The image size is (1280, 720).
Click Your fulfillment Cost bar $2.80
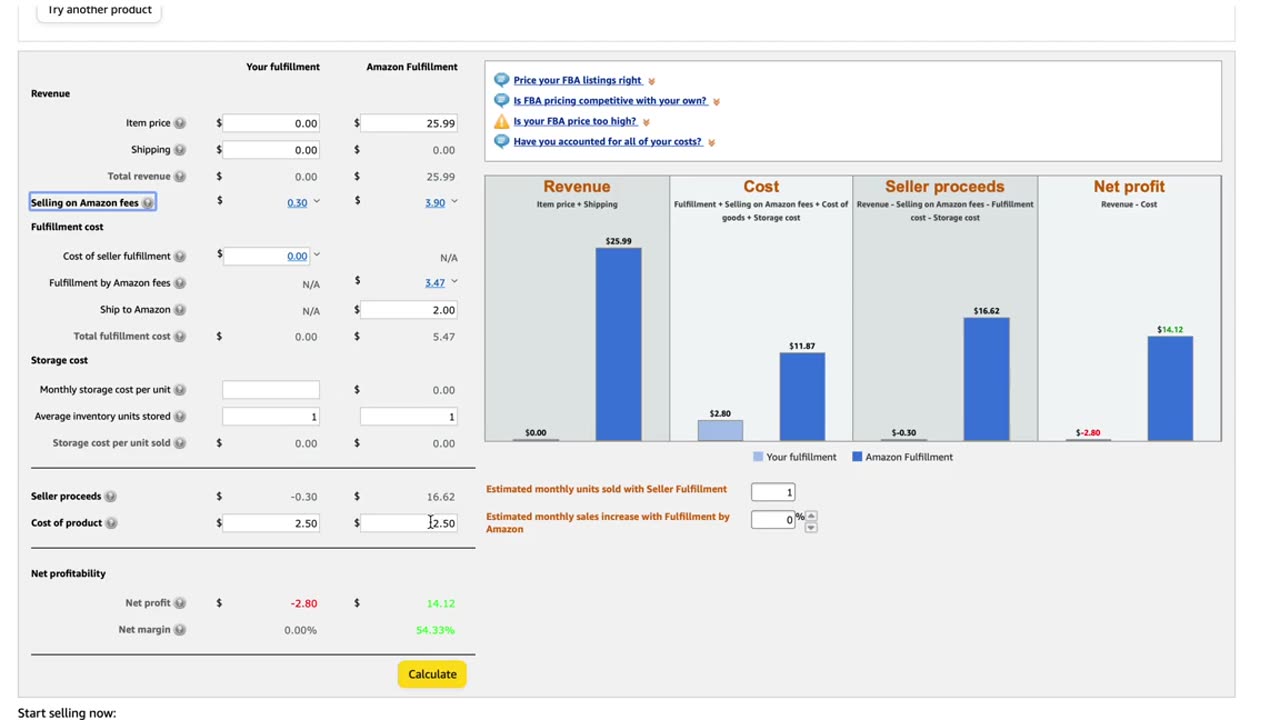[720, 430]
